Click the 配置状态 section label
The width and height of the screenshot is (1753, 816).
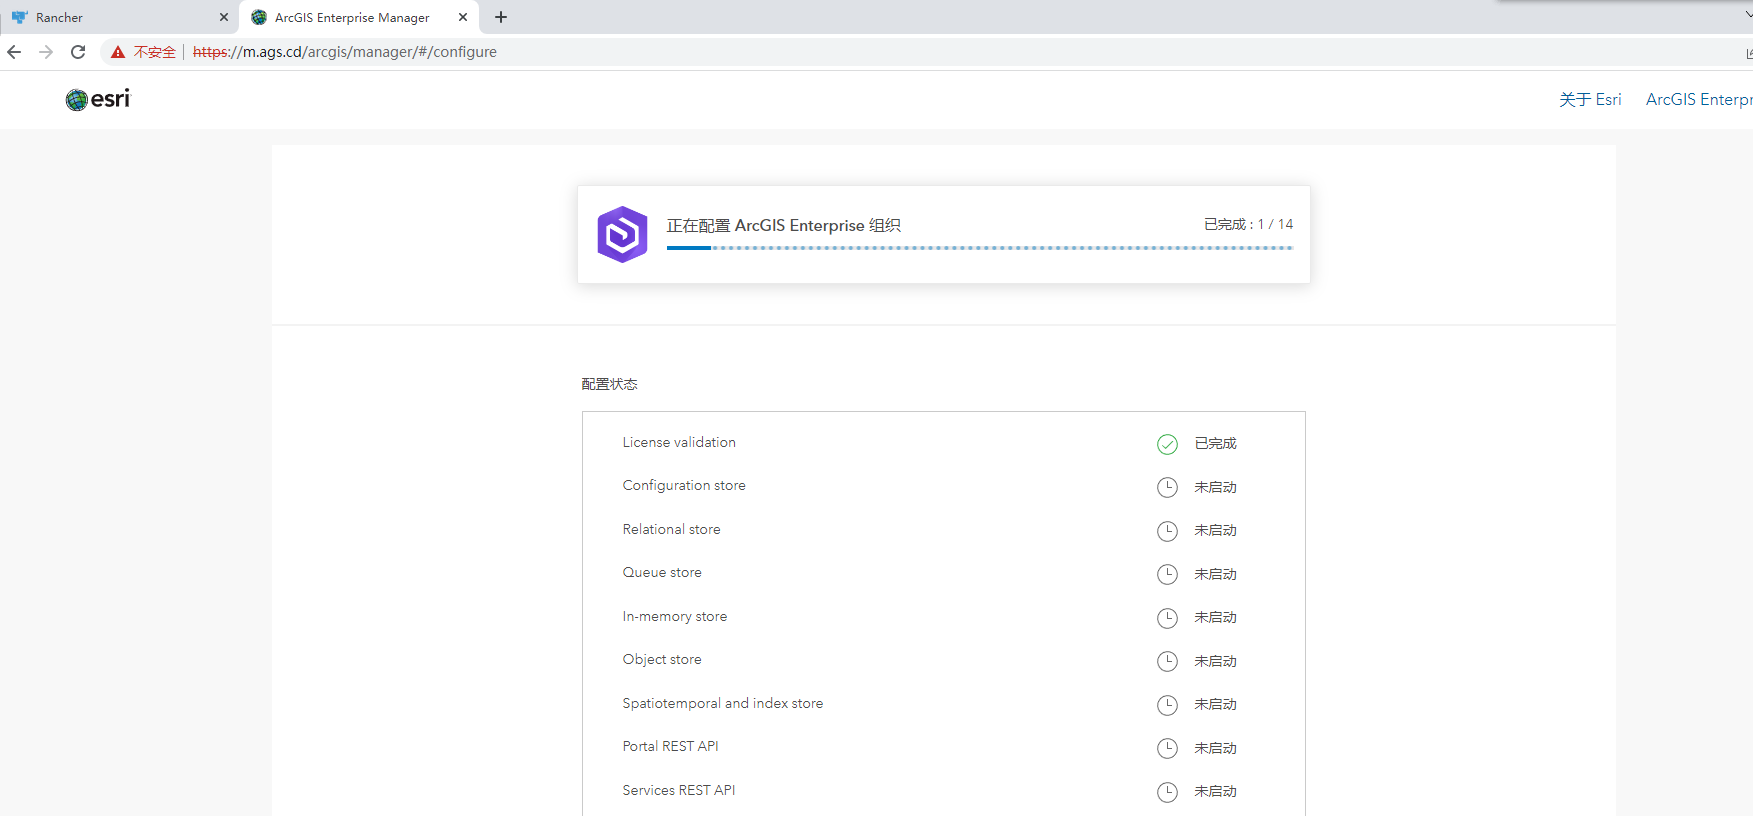pyautogui.click(x=609, y=384)
